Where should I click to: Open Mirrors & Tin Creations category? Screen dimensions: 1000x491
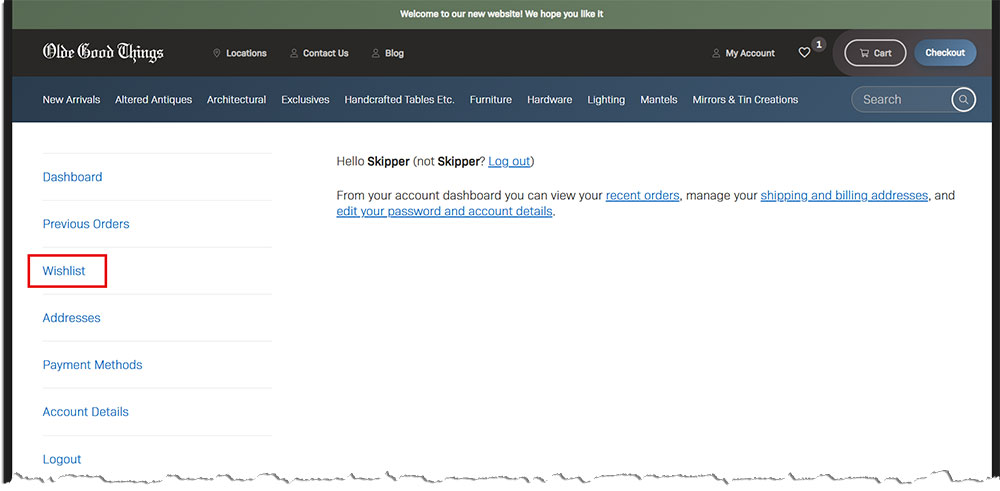tap(745, 99)
